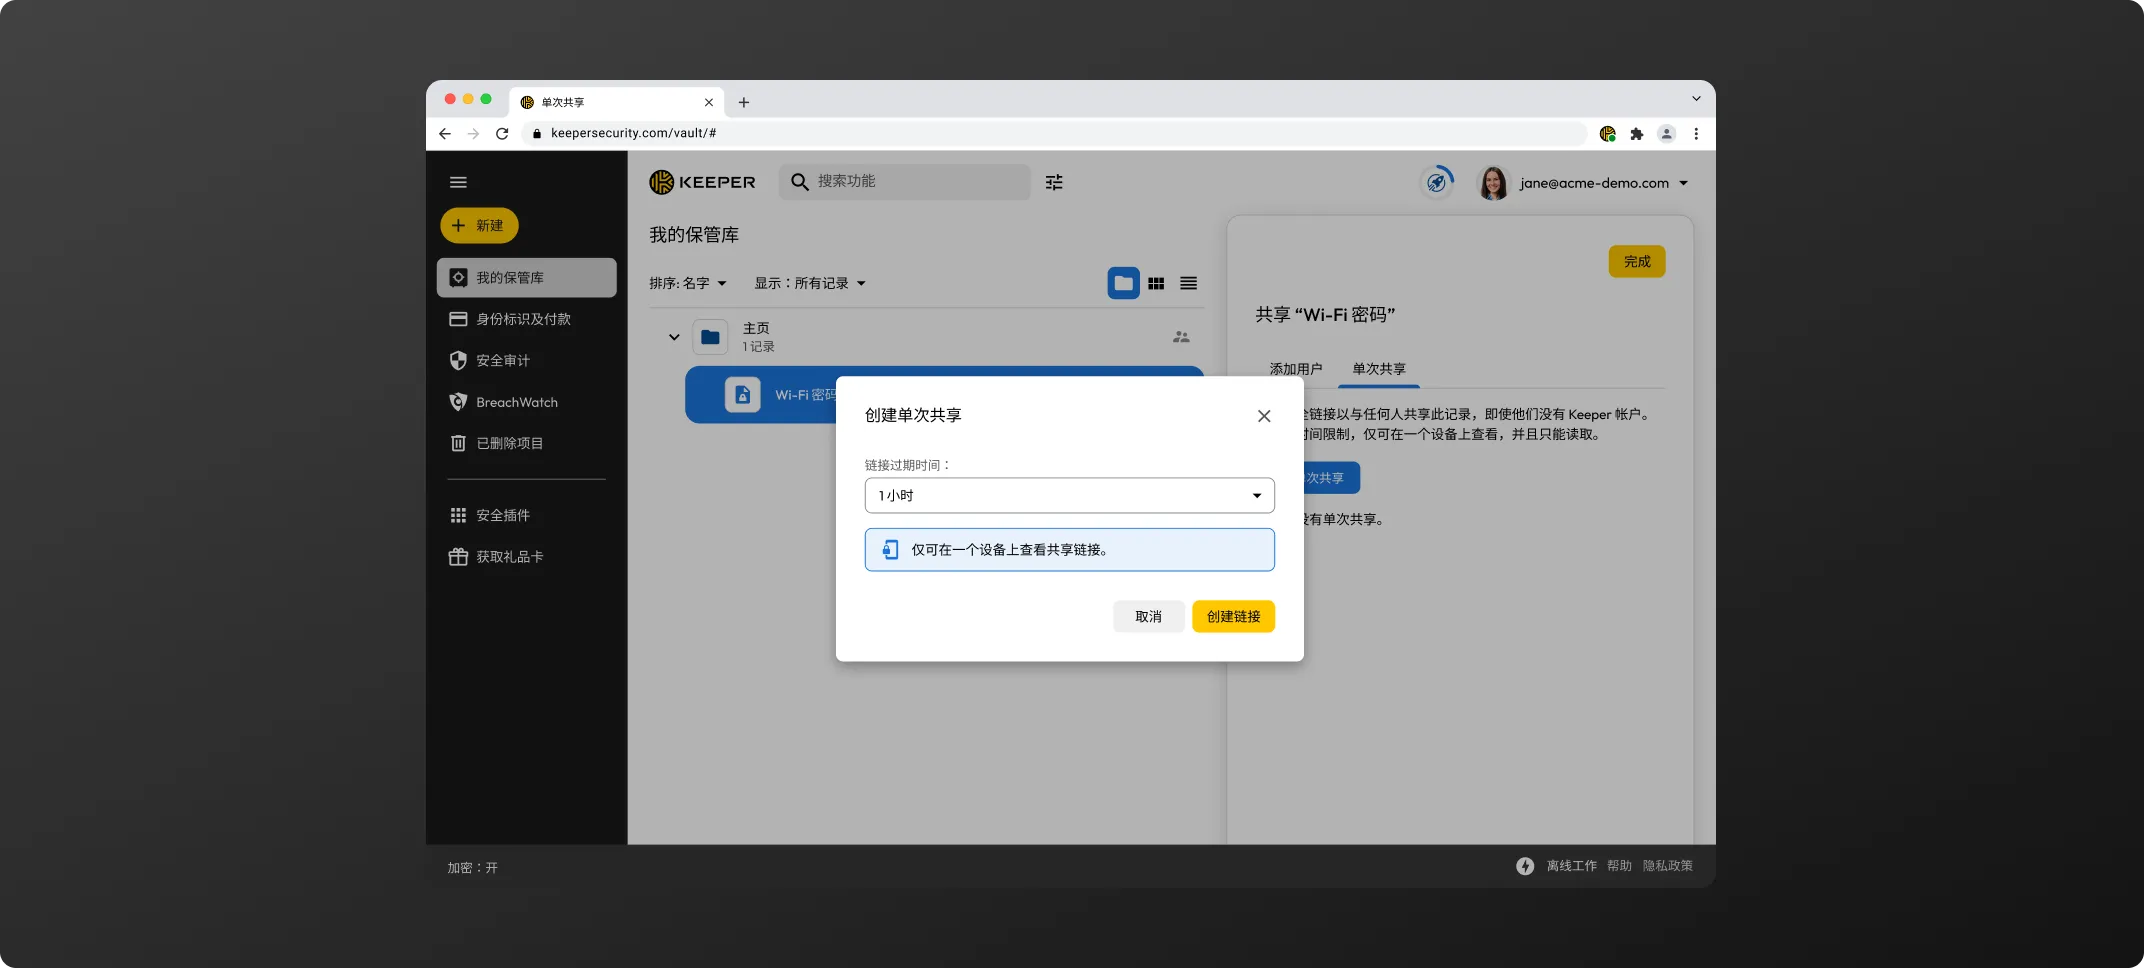Click the shared users icon on 主页 row
This screenshot has width=2144, height=968.
click(1181, 337)
